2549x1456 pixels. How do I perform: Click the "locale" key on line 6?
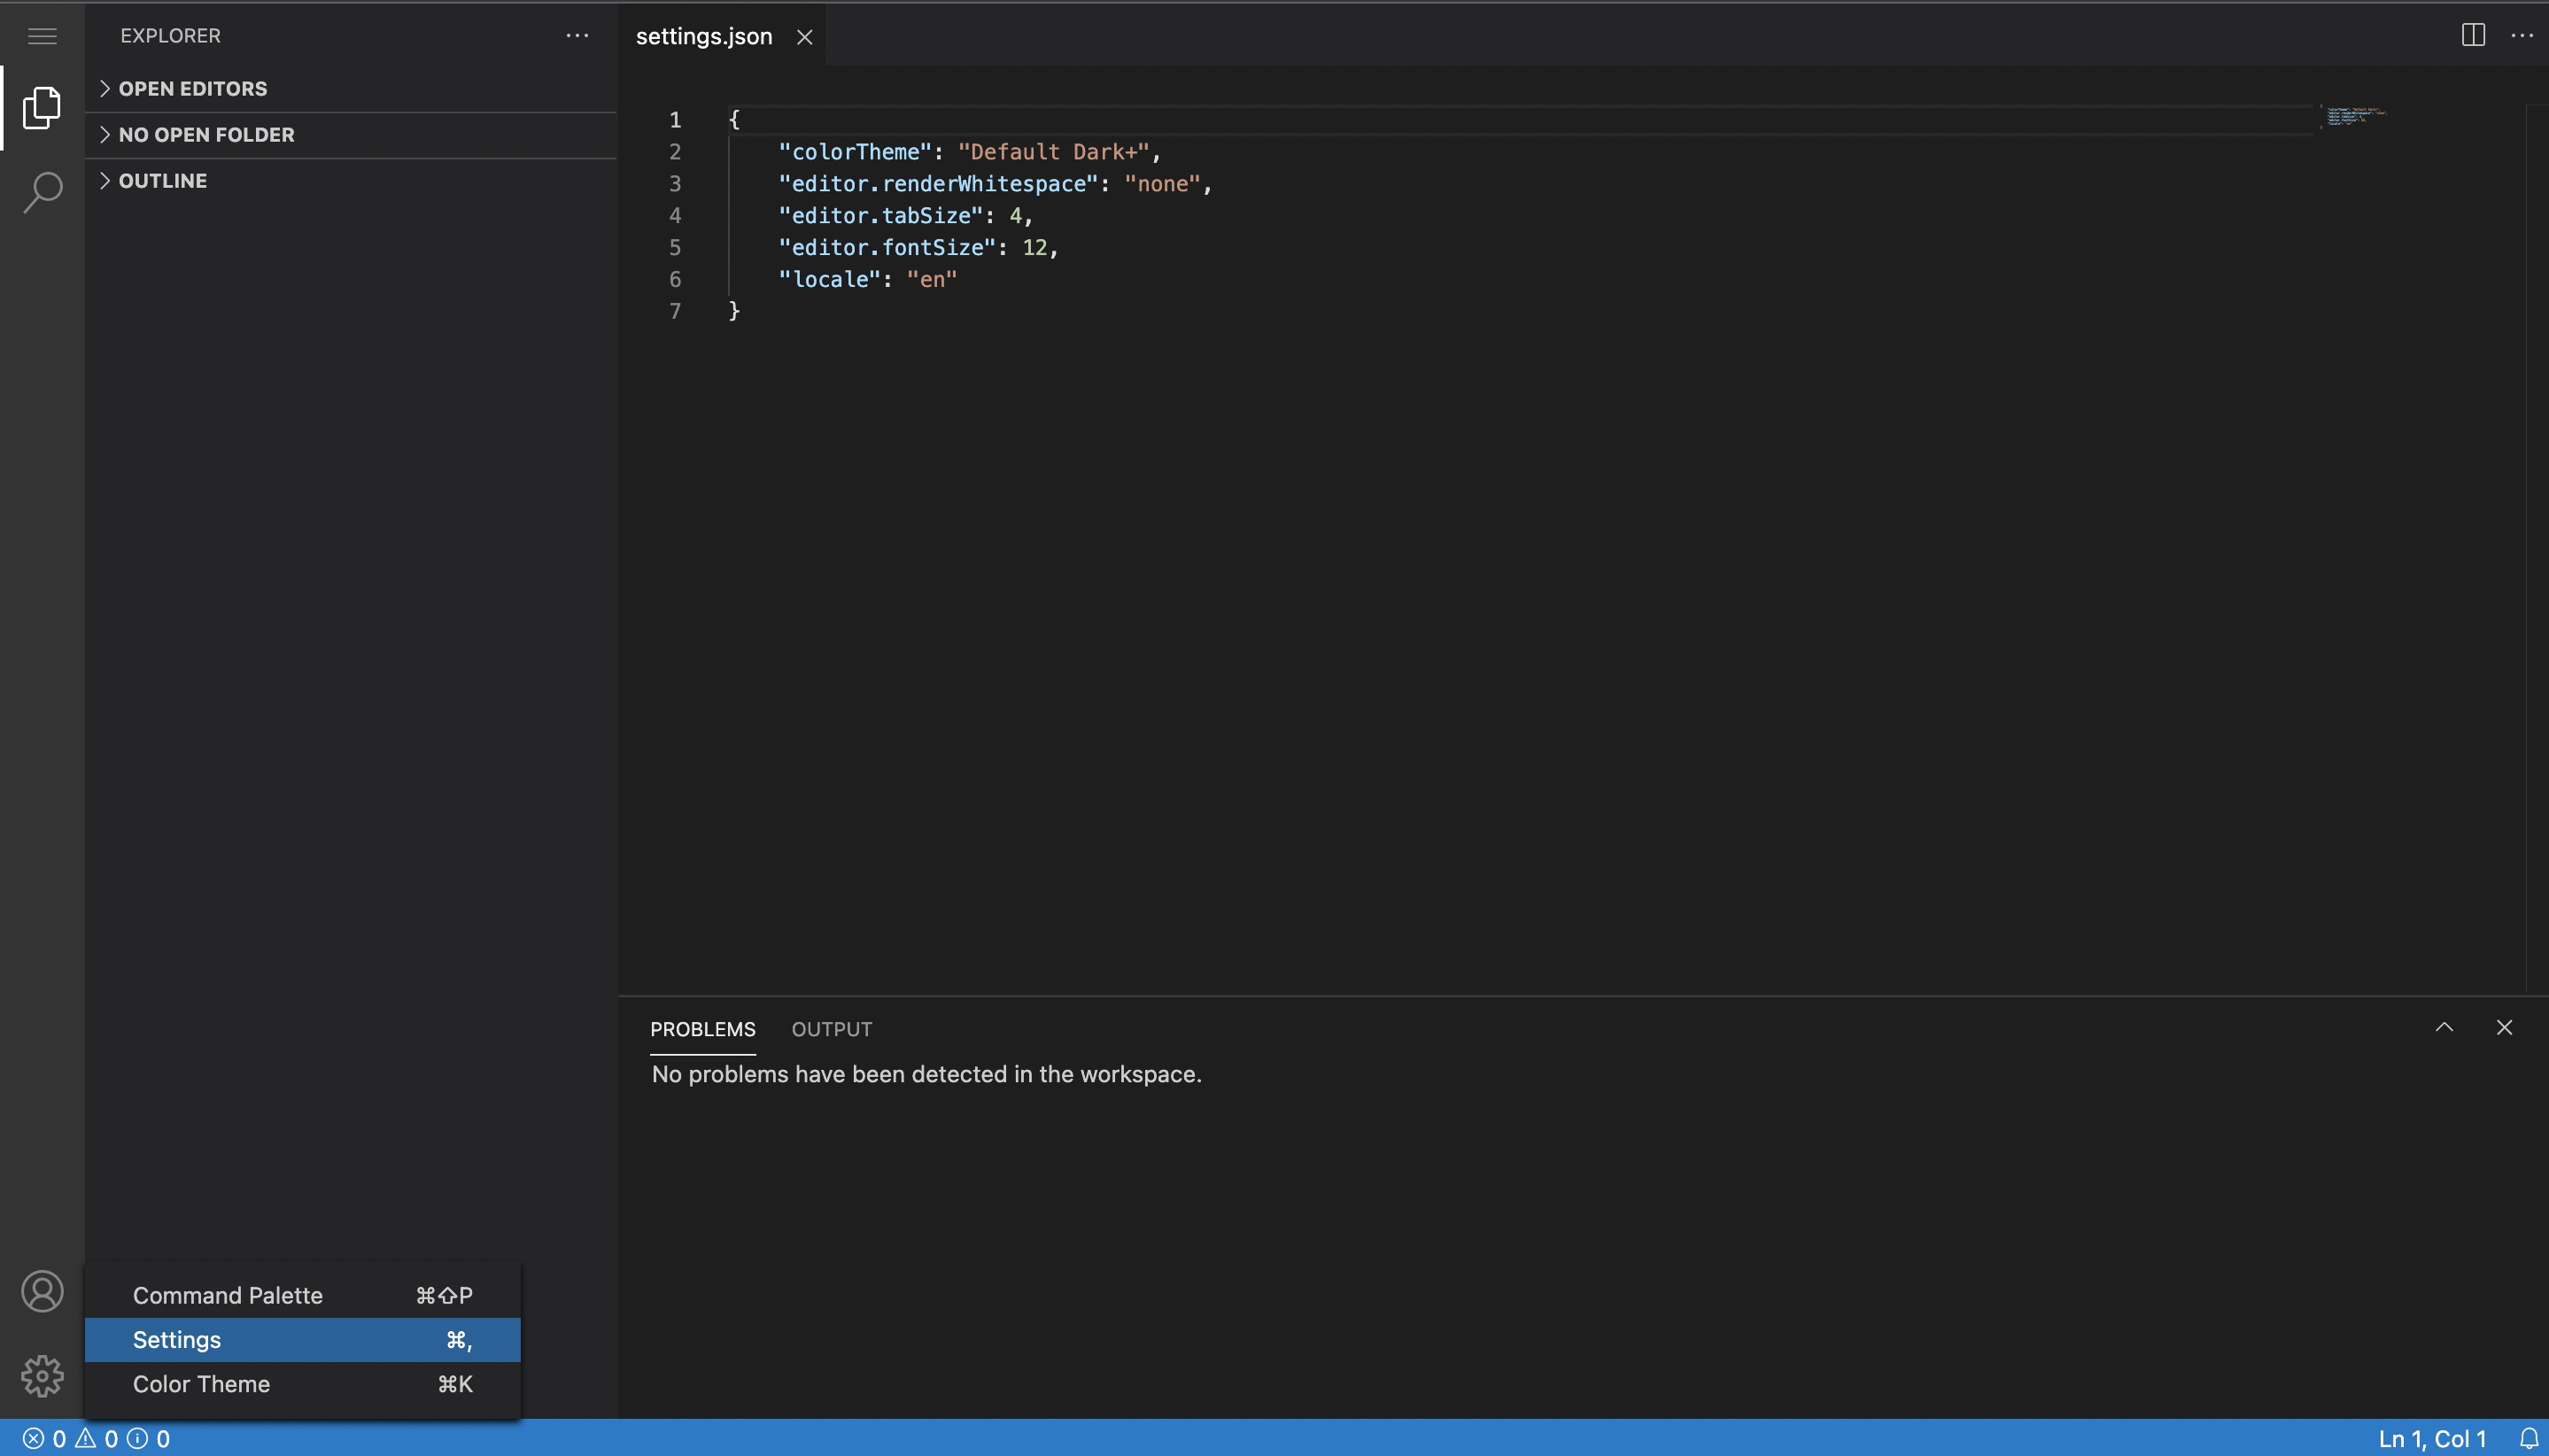(830, 279)
